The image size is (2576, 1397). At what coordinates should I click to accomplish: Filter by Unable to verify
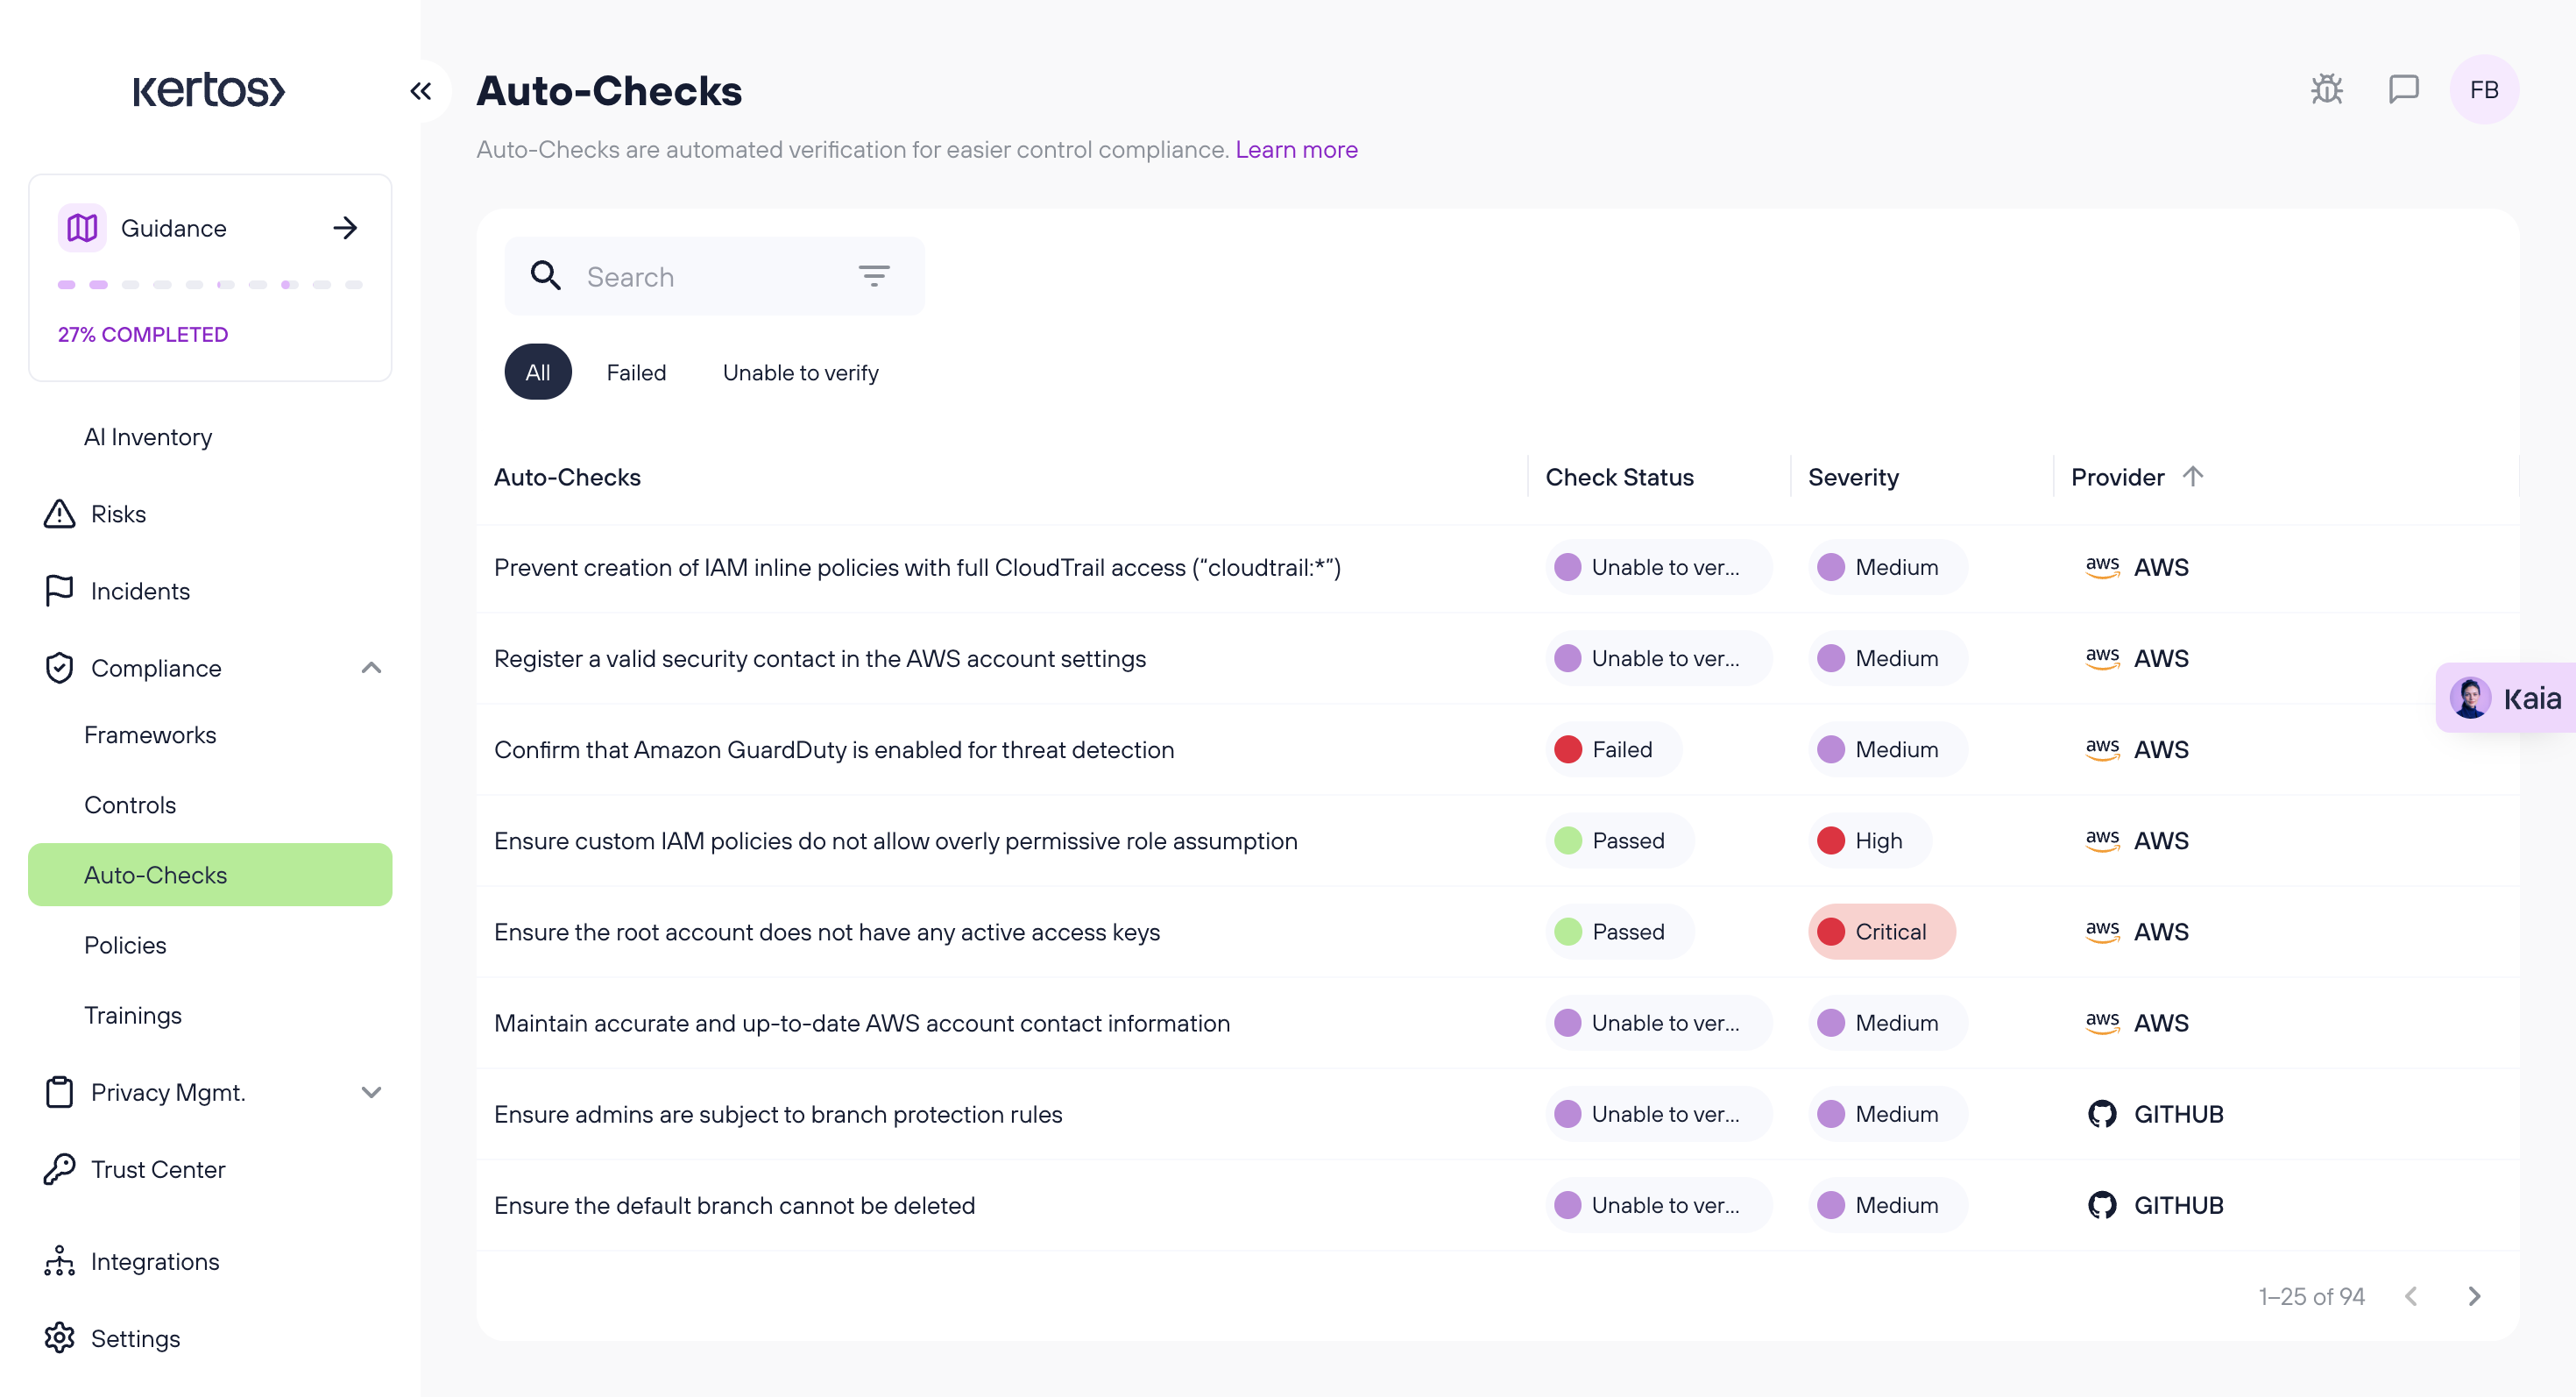[x=800, y=372]
